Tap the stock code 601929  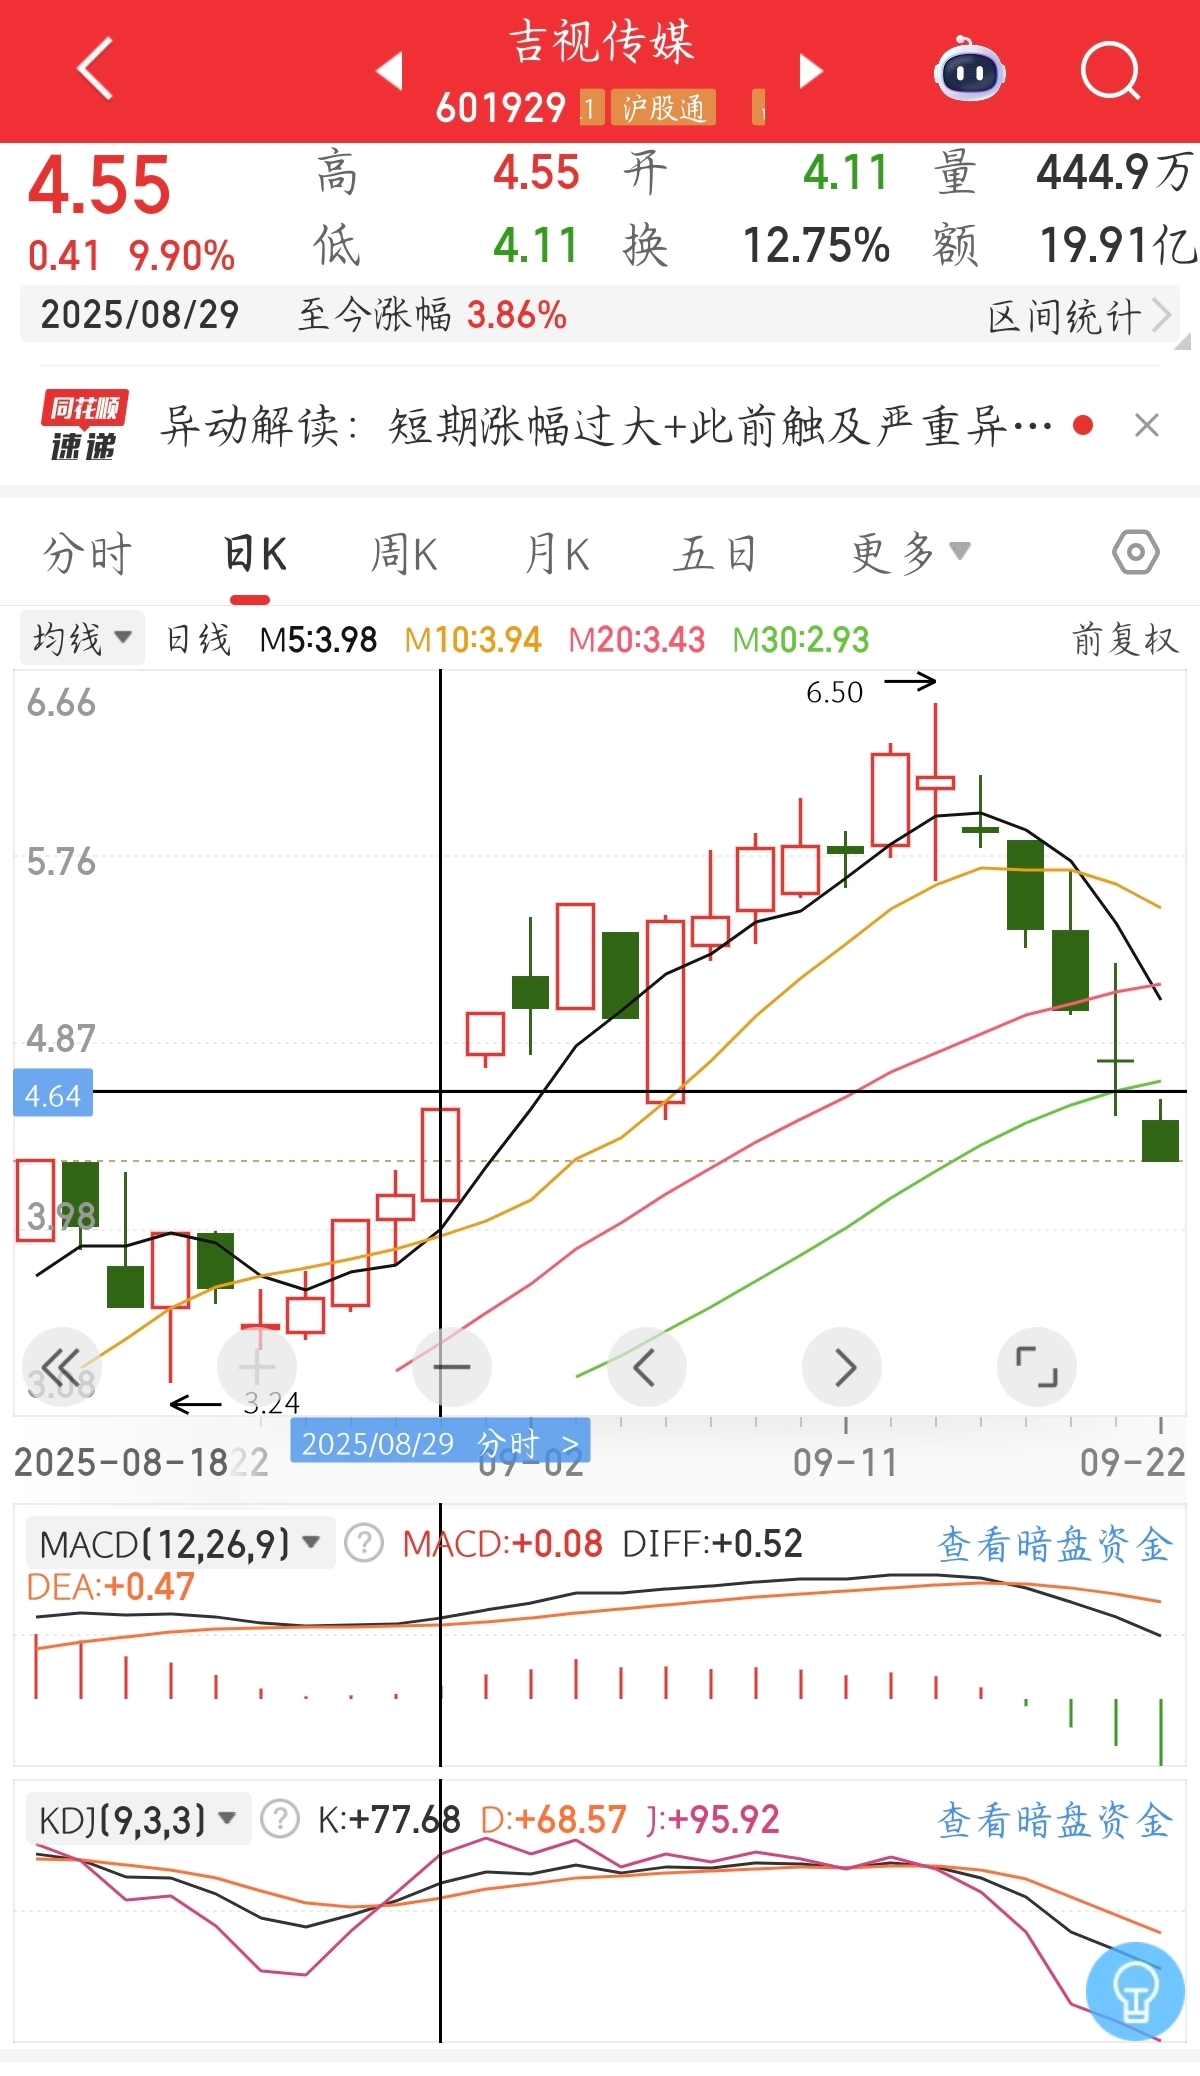click(x=500, y=107)
